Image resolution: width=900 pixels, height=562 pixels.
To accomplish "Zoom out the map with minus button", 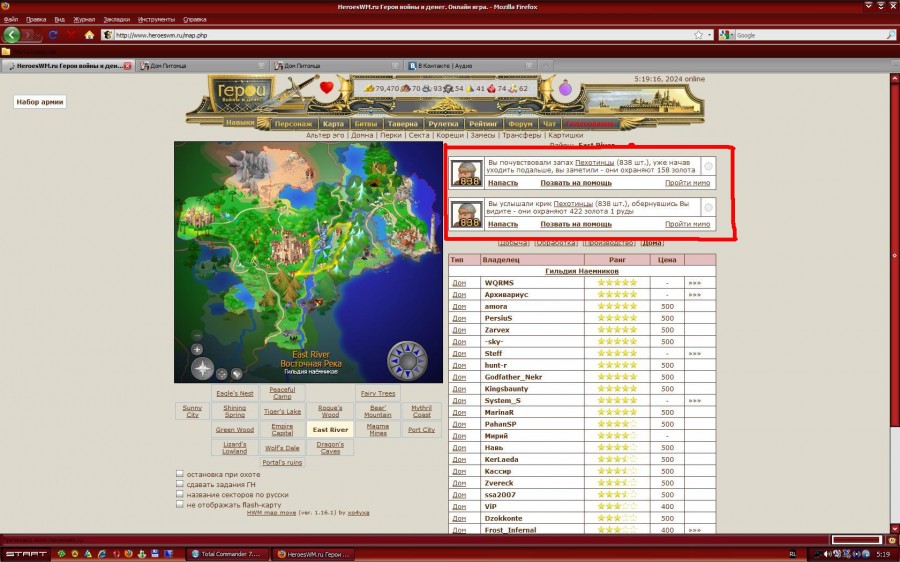I will [x=197, y=335].
